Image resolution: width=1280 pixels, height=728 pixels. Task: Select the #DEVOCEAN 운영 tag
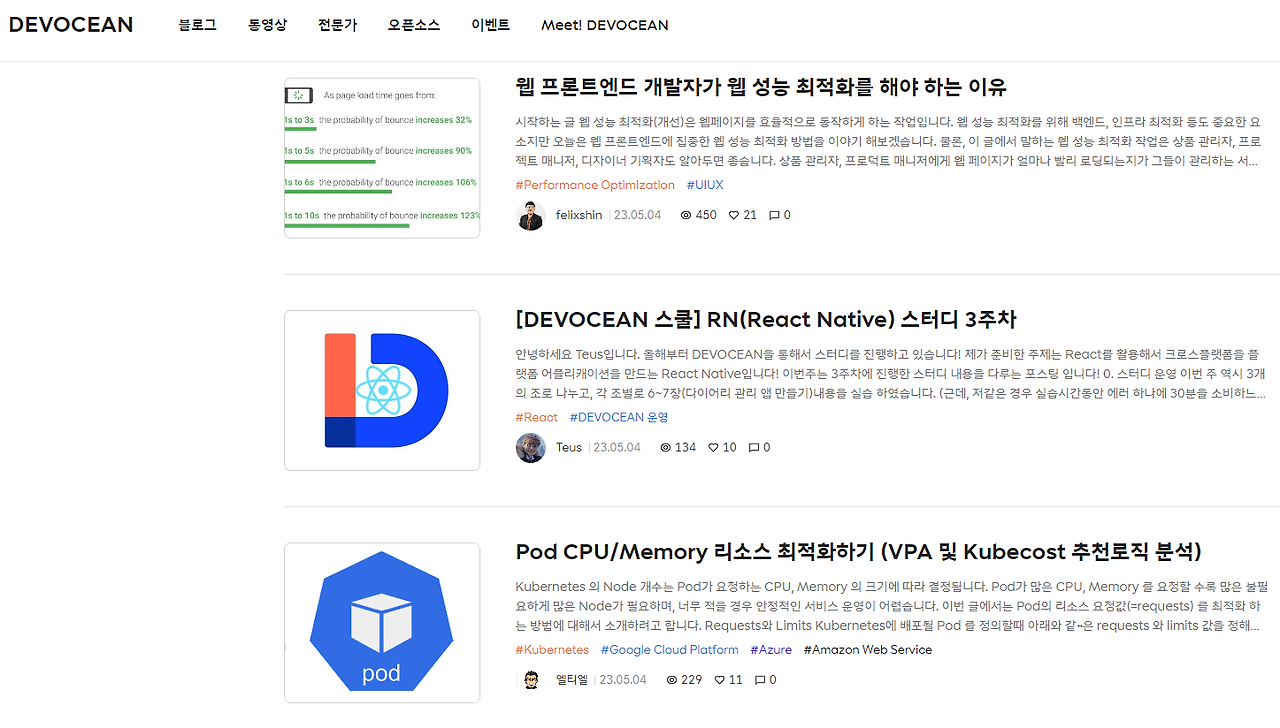coord(619,417)
